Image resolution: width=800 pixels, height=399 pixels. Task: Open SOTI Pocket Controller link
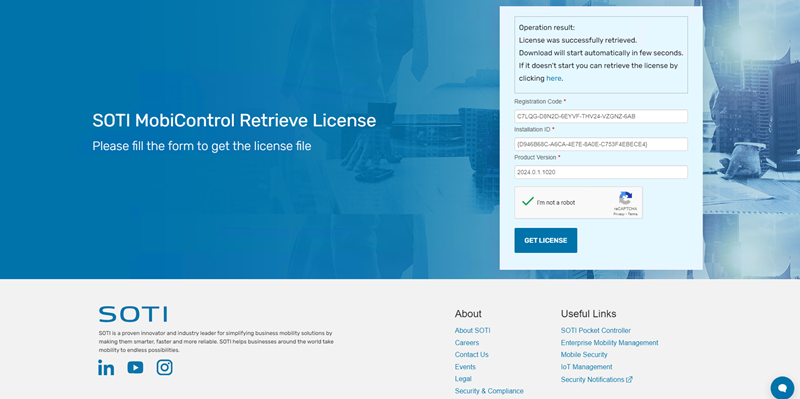pos(595,331)
